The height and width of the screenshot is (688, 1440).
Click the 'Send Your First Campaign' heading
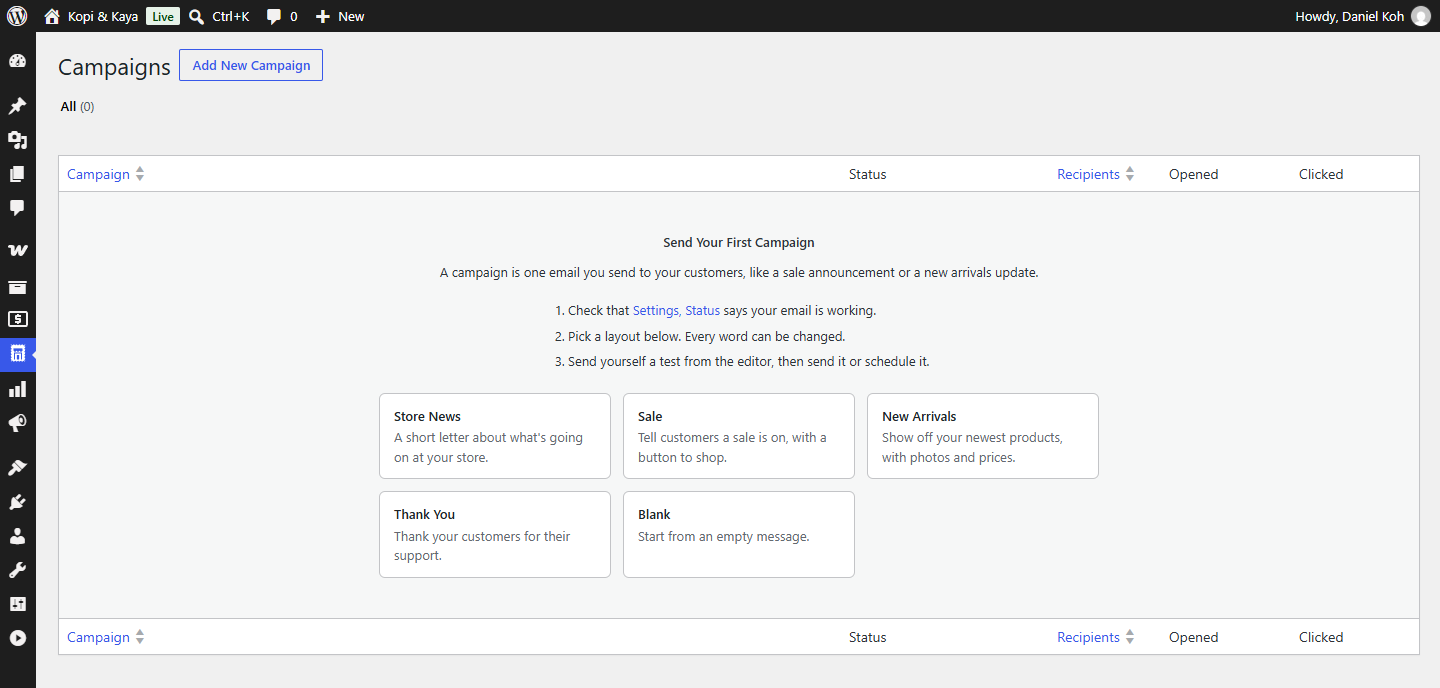[x=739, y=242]
